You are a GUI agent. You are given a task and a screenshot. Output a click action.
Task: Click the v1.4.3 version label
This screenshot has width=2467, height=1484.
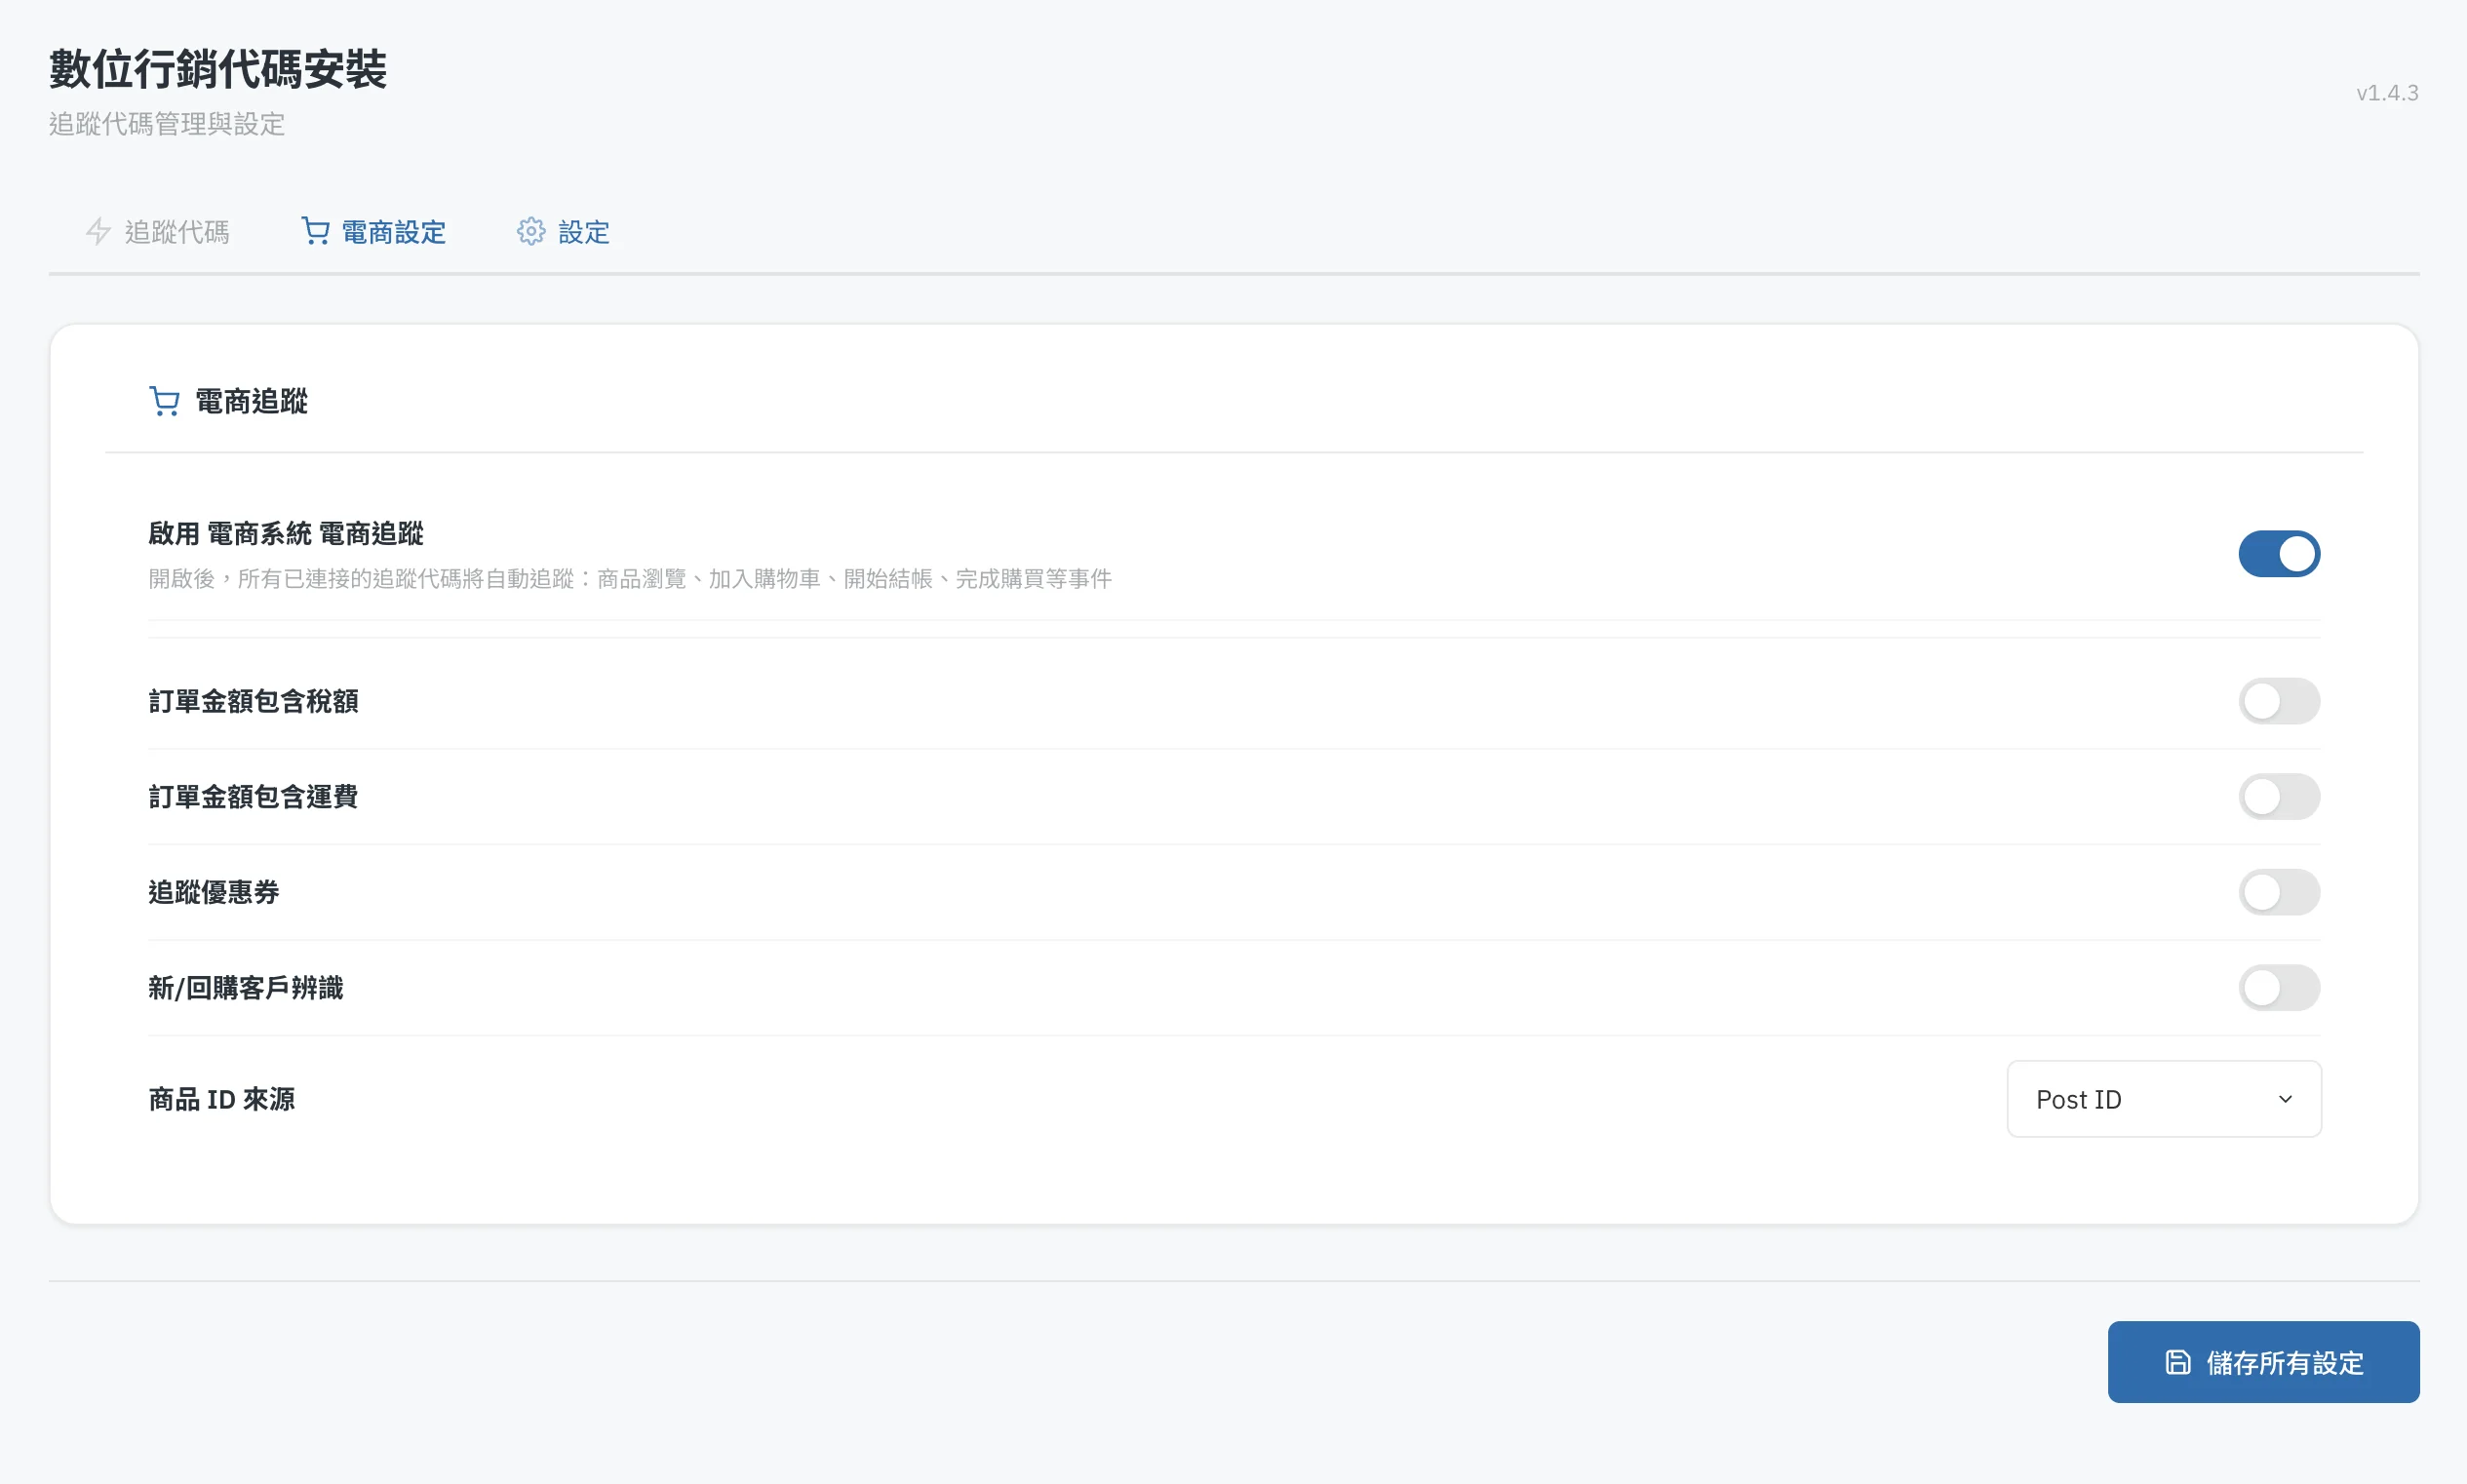(2386, 93)
